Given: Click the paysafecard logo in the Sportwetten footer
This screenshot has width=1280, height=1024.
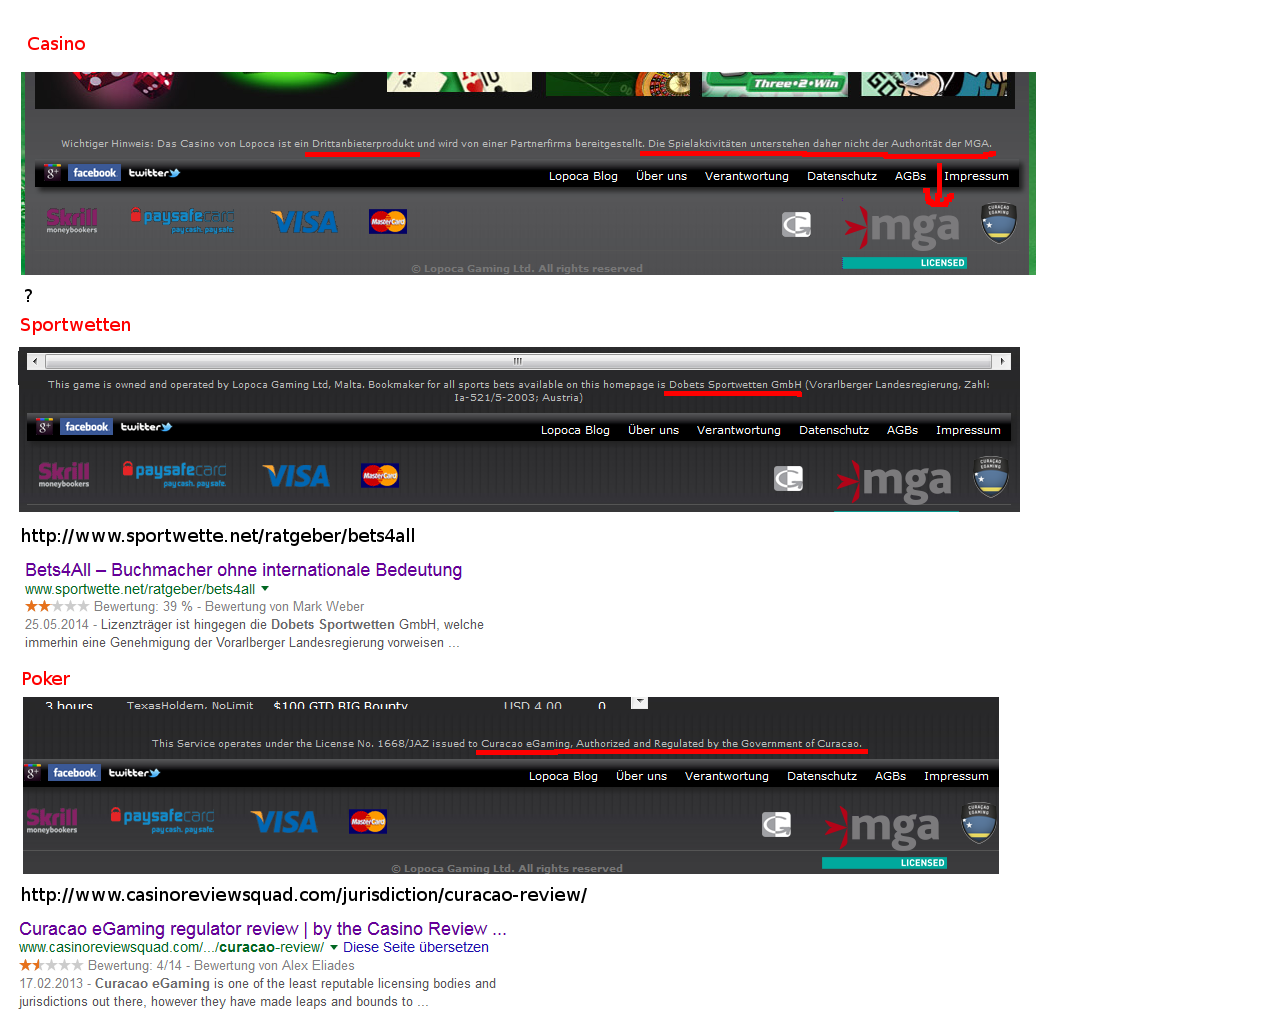Looking at the screenshot, I should (x=174, y=474).
